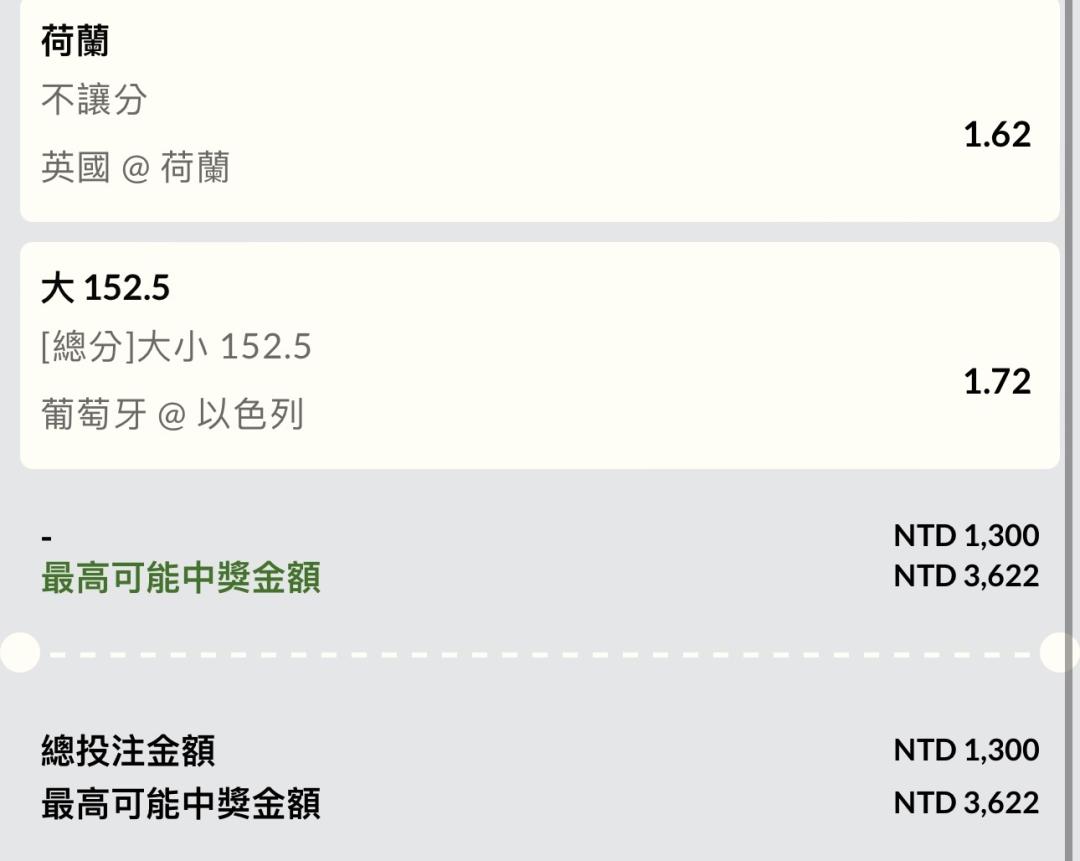Screen dimensions: 1080x861
Task: Click the 大 152.5 selection title
Action: [105, 288]
